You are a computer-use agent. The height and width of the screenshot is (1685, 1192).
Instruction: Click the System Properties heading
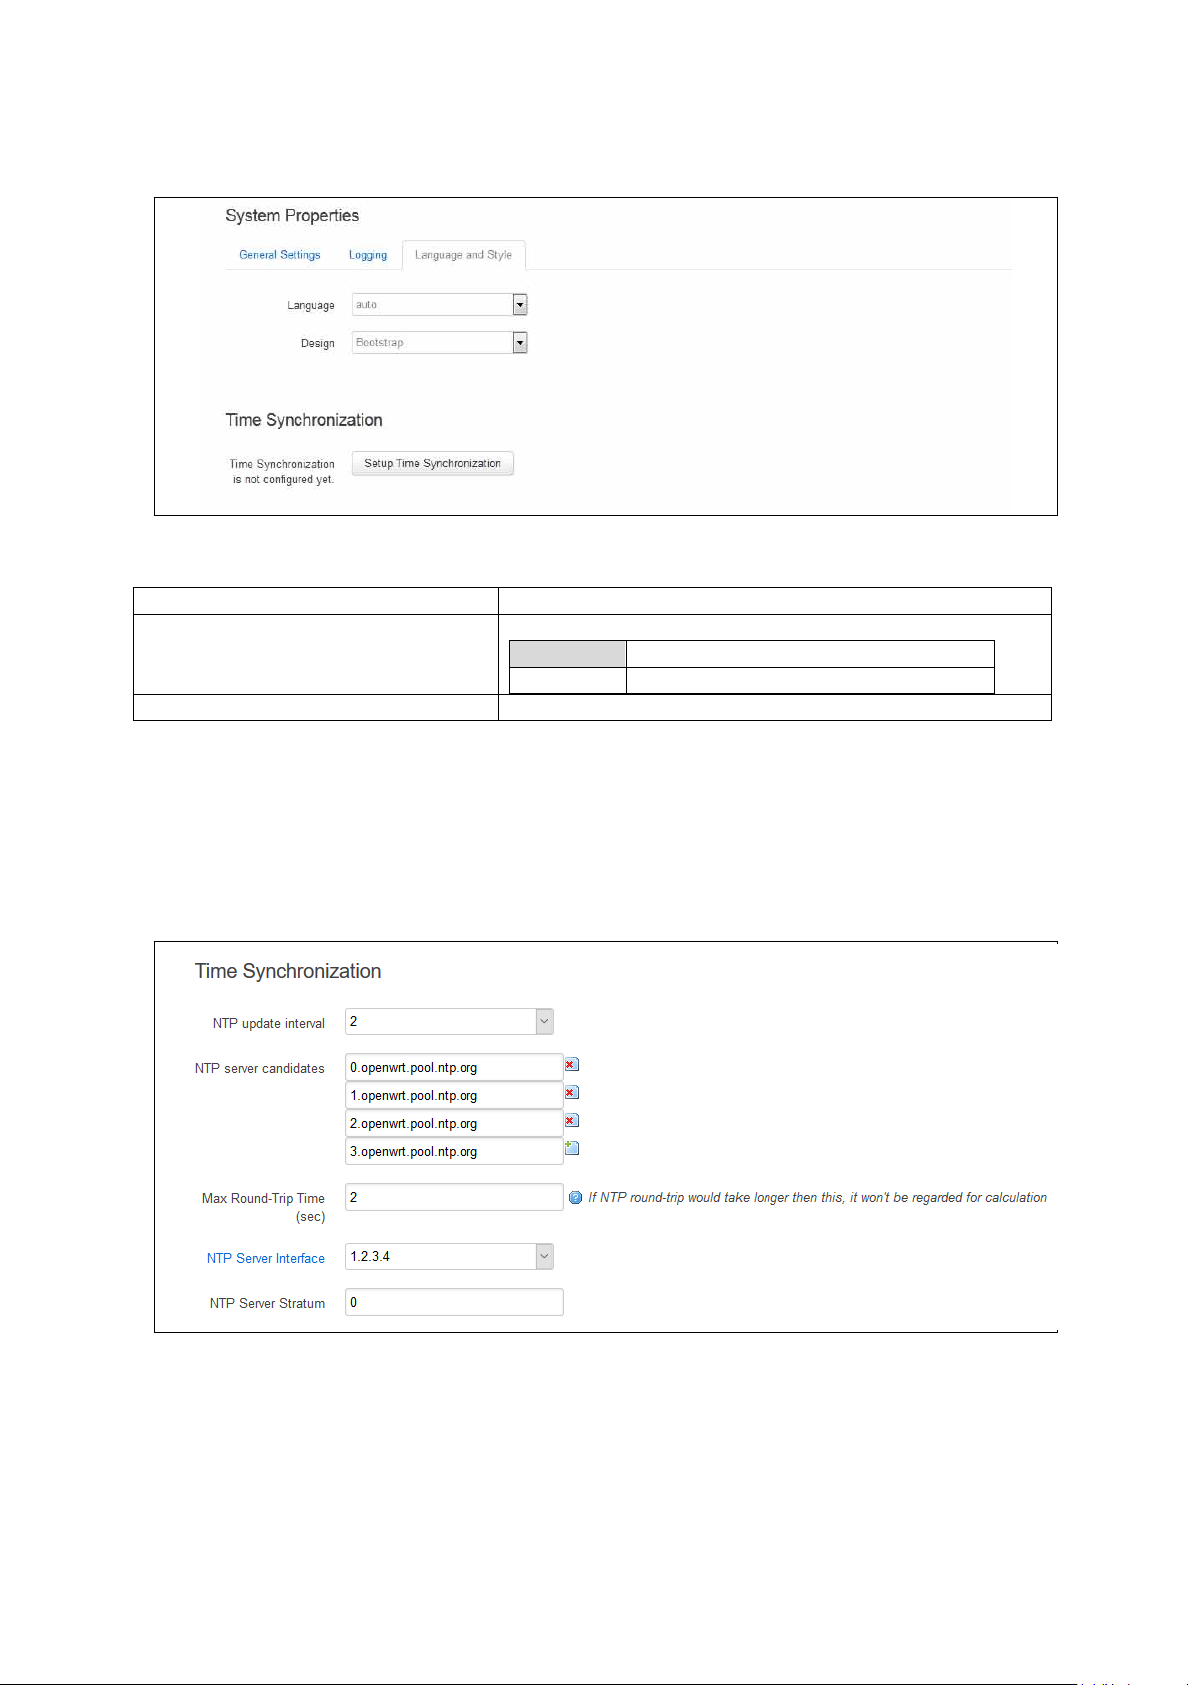[x=292, y=216]
